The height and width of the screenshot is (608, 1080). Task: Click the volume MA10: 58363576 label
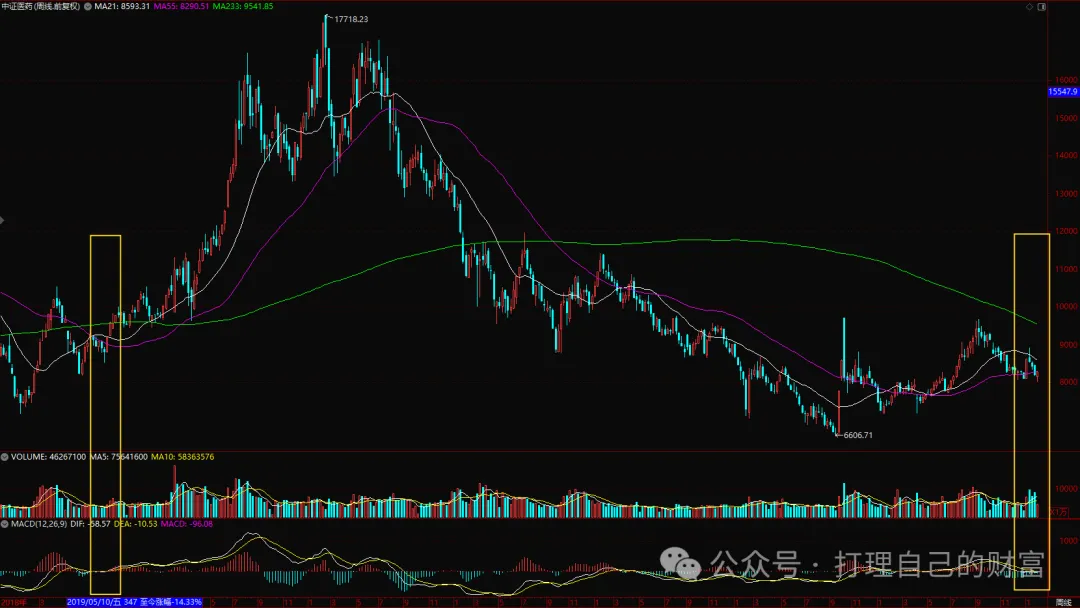coord(183,457)
